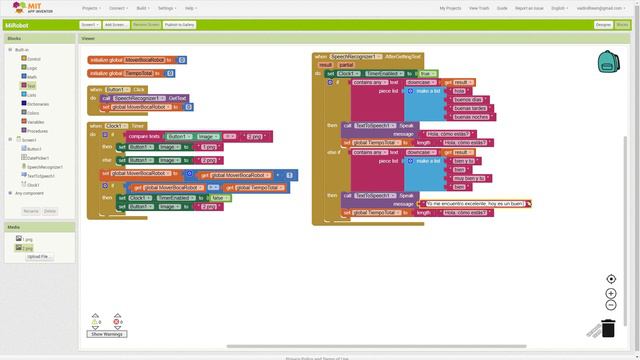
Task: Open the first contains any operator dropdown
Action: point(371,82)
